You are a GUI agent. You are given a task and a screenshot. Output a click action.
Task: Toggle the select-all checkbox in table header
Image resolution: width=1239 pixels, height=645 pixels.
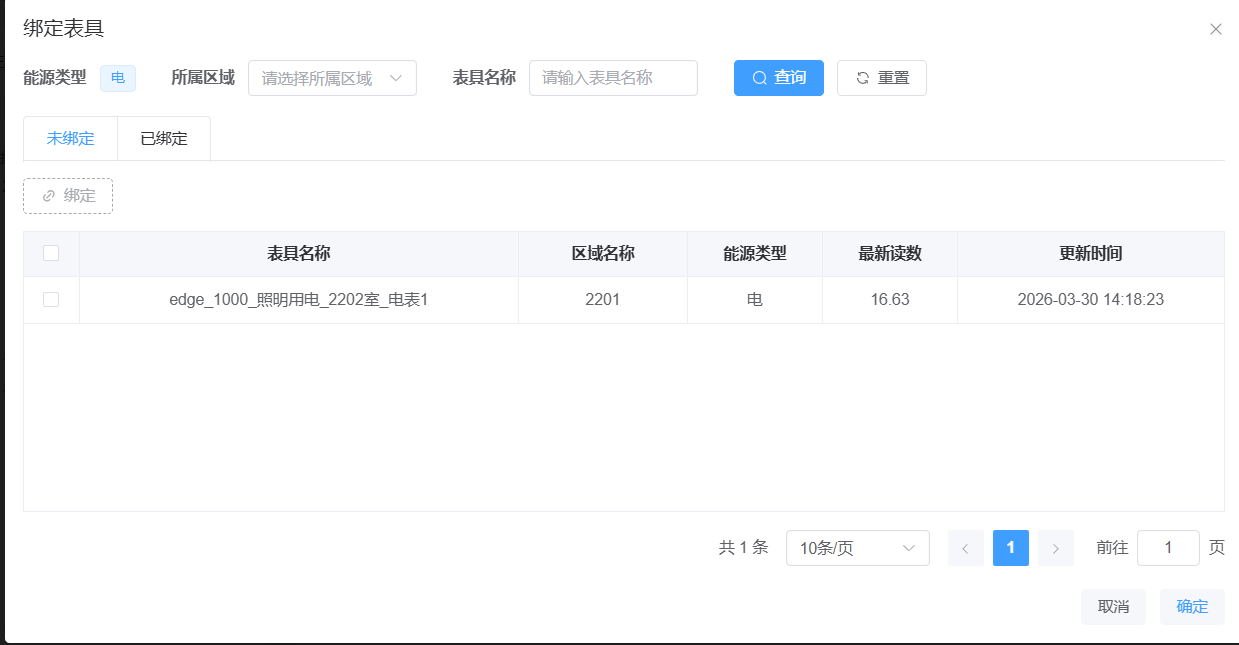(x=51, y=253)
